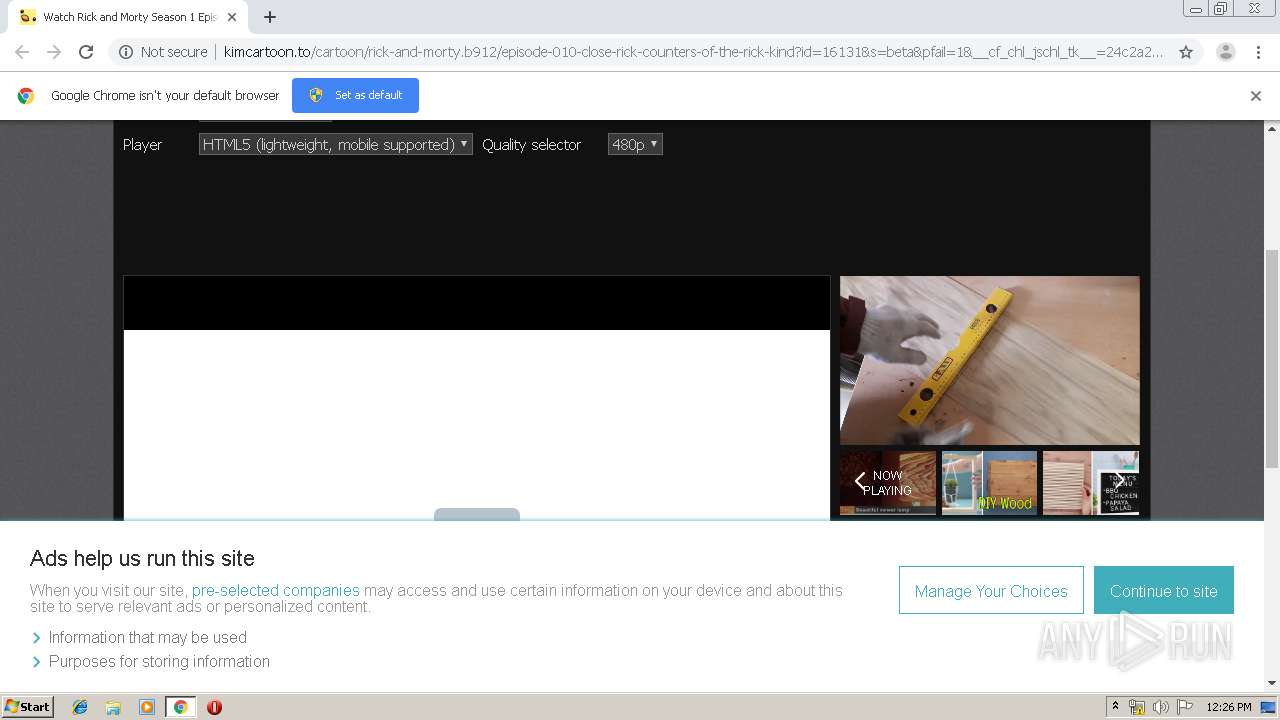Set Chrome as default browser

click(x=355, y=95)
